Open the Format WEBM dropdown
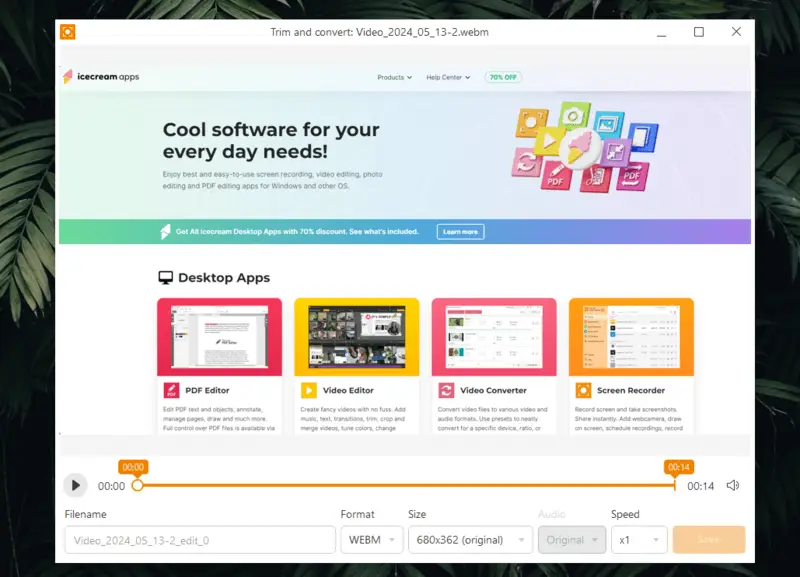 coord(371,540)
